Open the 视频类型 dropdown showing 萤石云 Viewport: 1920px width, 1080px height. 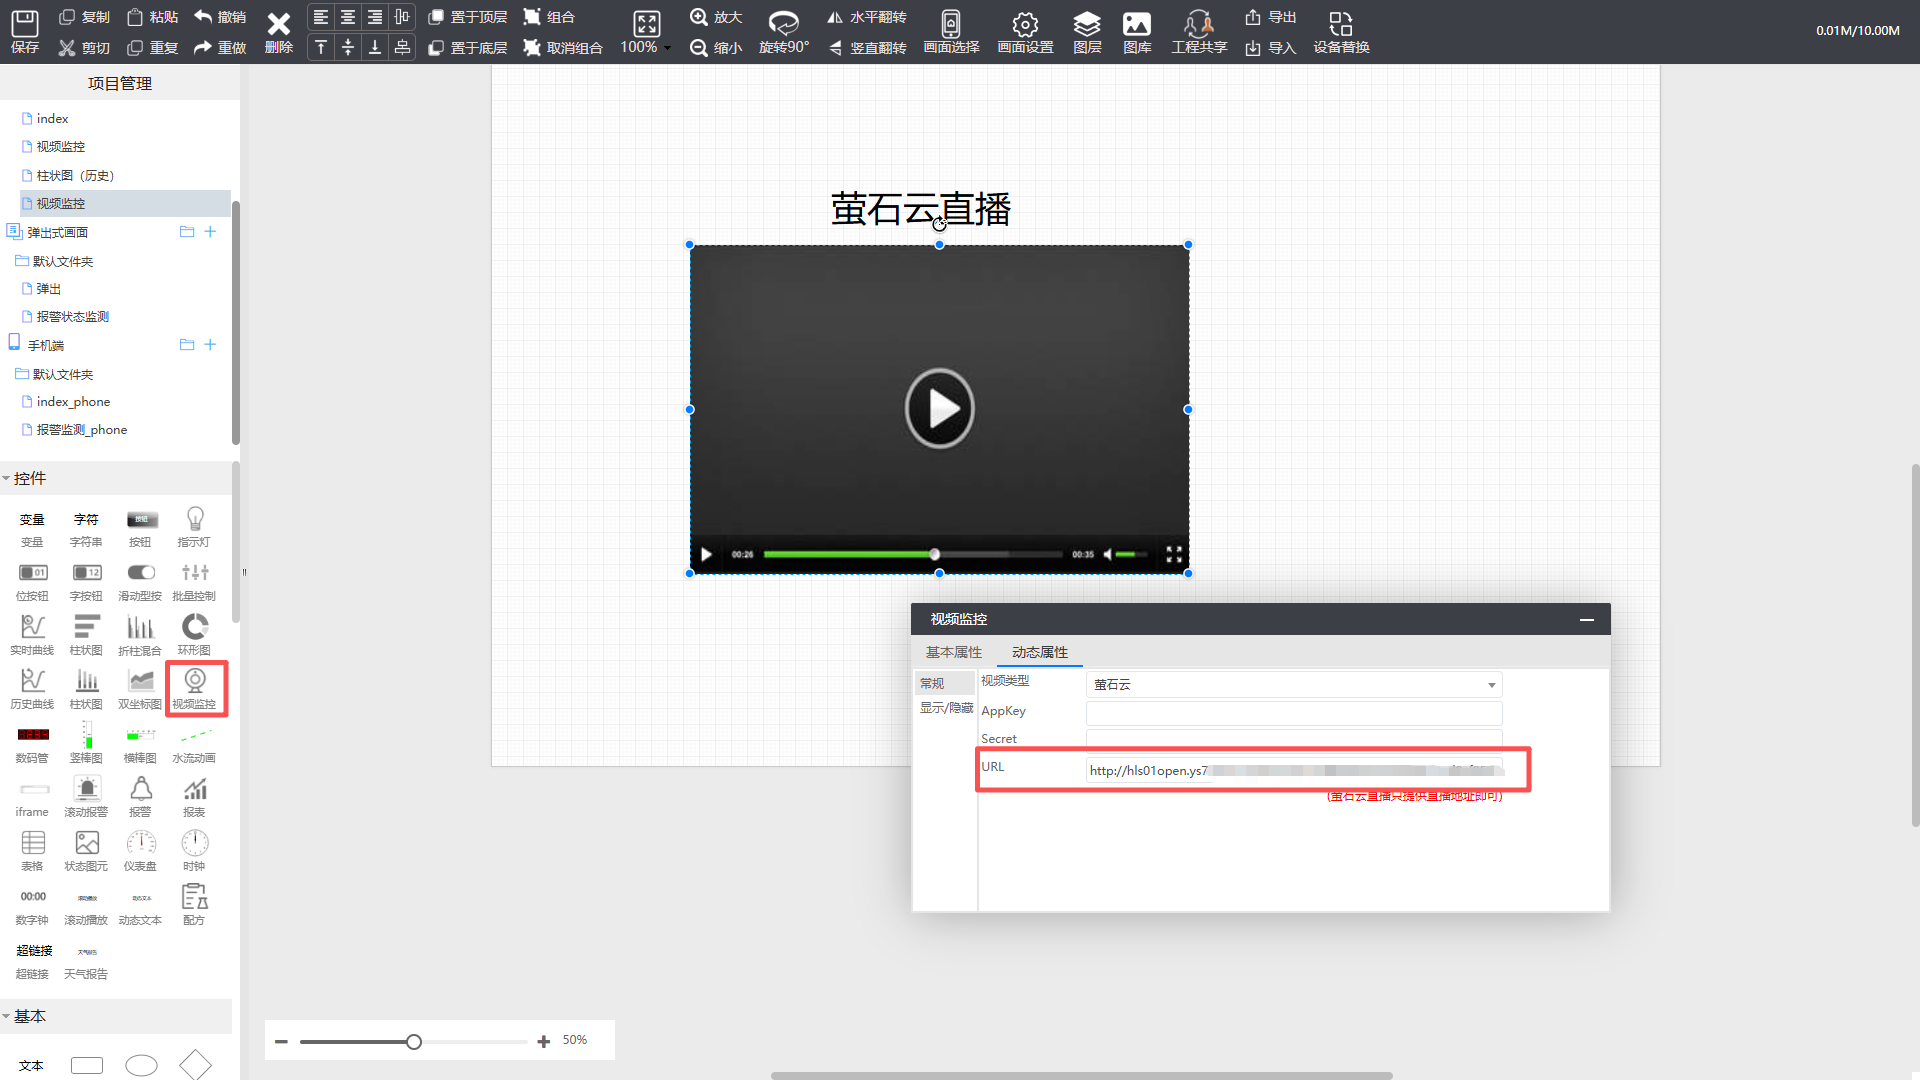(1293, 684)
